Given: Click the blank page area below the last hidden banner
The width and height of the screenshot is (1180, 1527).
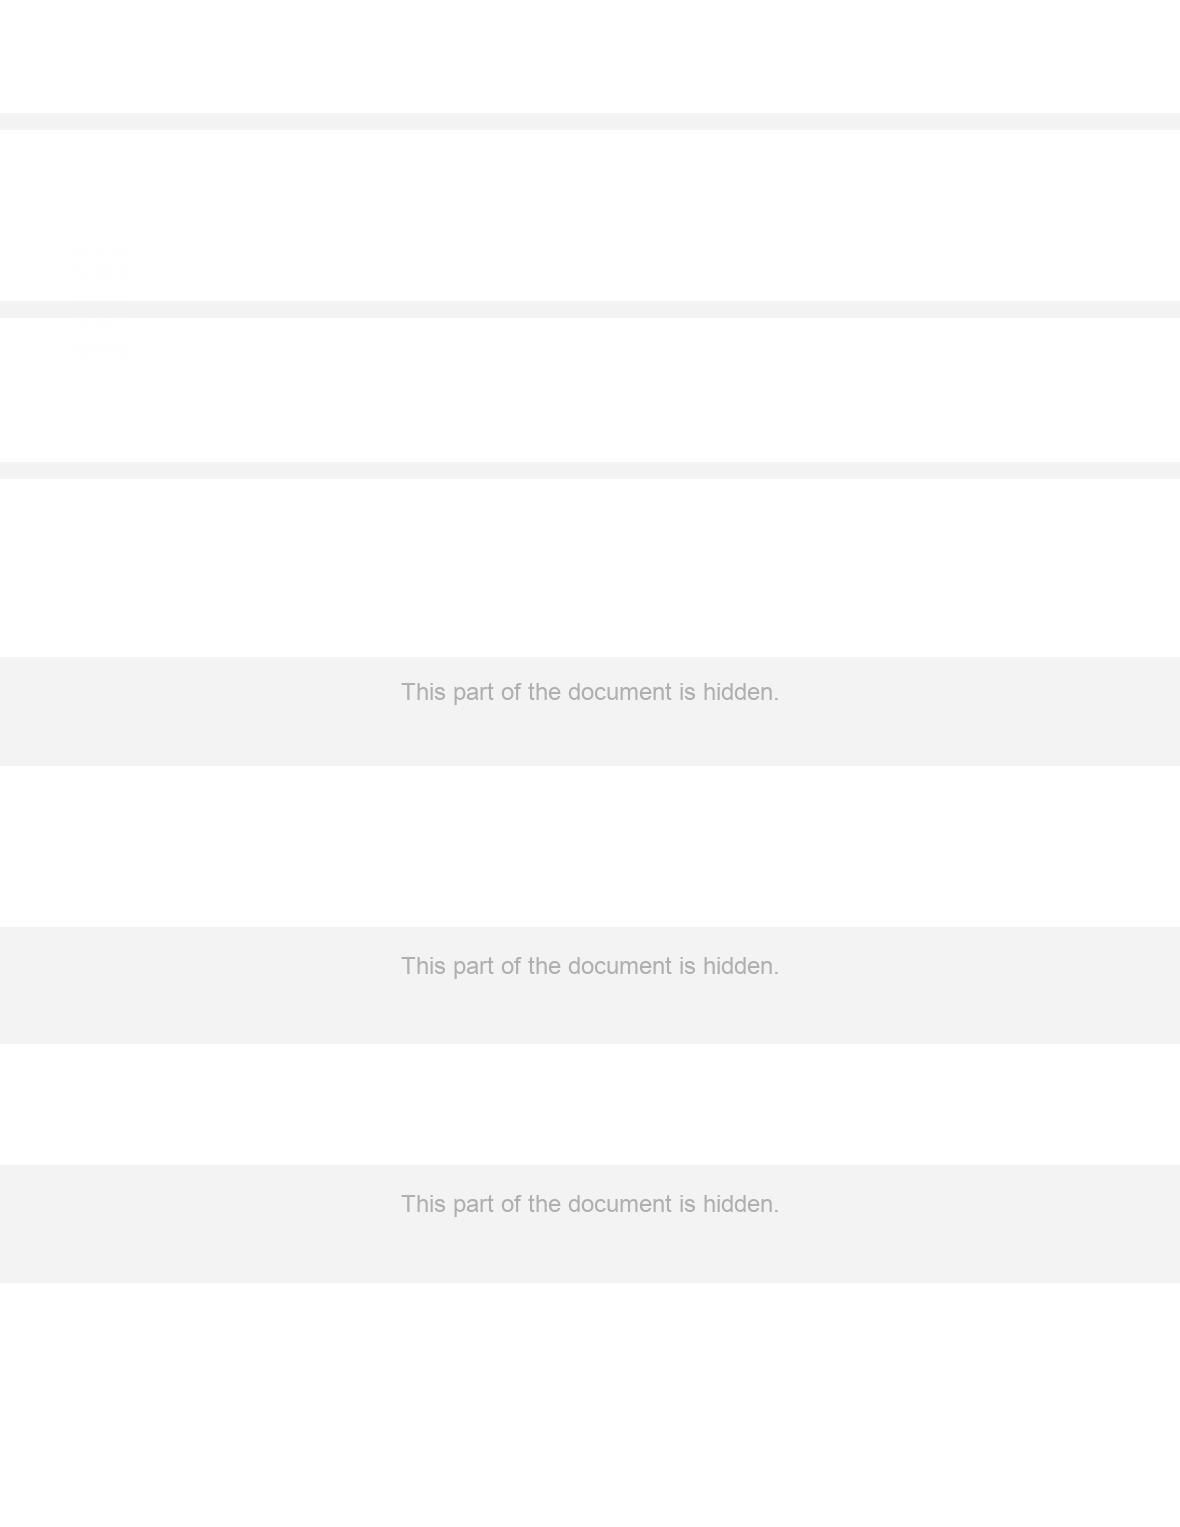Looking at the screenshot, I should tap(590, 1405).
